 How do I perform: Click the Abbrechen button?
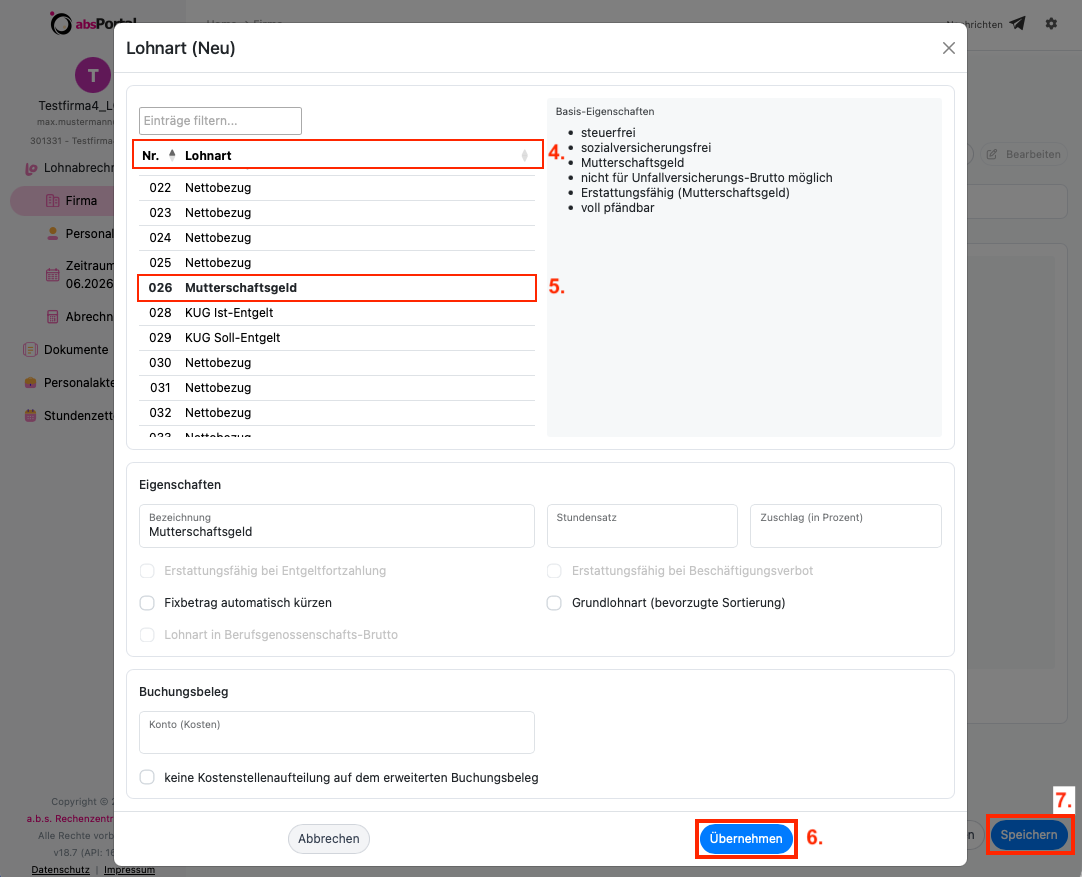click(x=328, y=838)
